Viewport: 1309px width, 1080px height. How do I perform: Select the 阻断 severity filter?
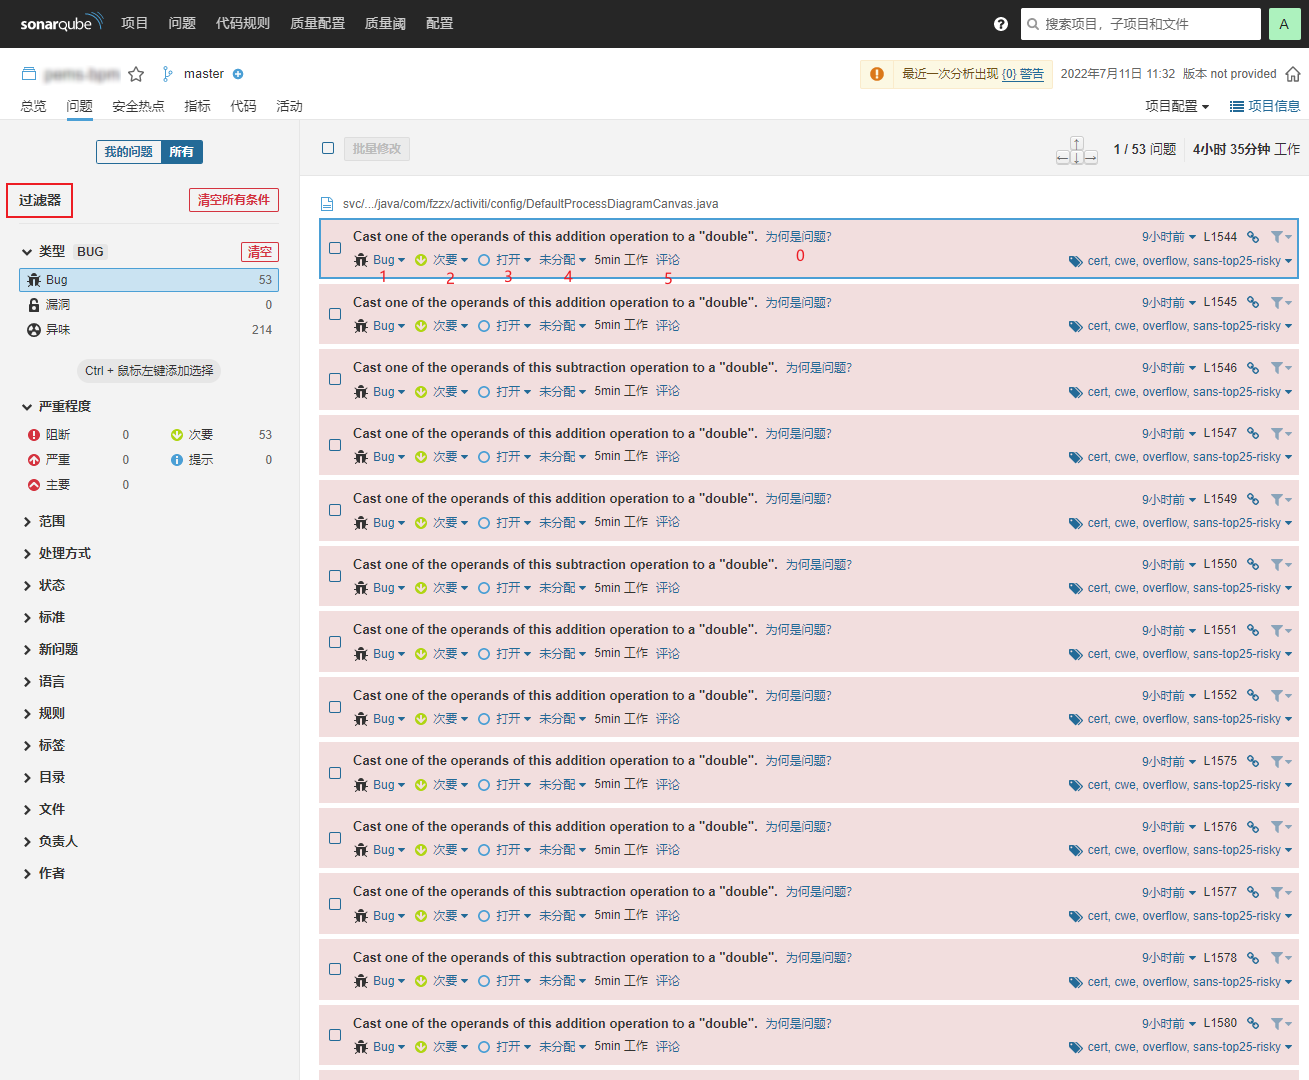(78, 435)
